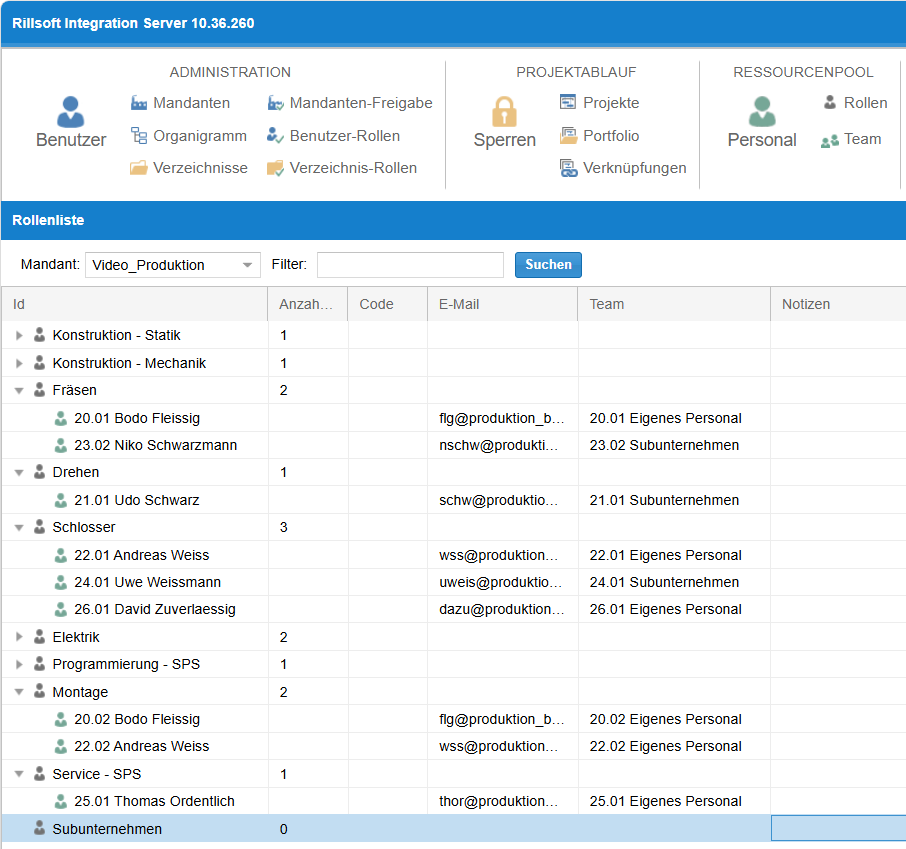Viewport: 906px width, 849px height.
Task: Click the Service - SPS role name
Action: tap(97, 774)
